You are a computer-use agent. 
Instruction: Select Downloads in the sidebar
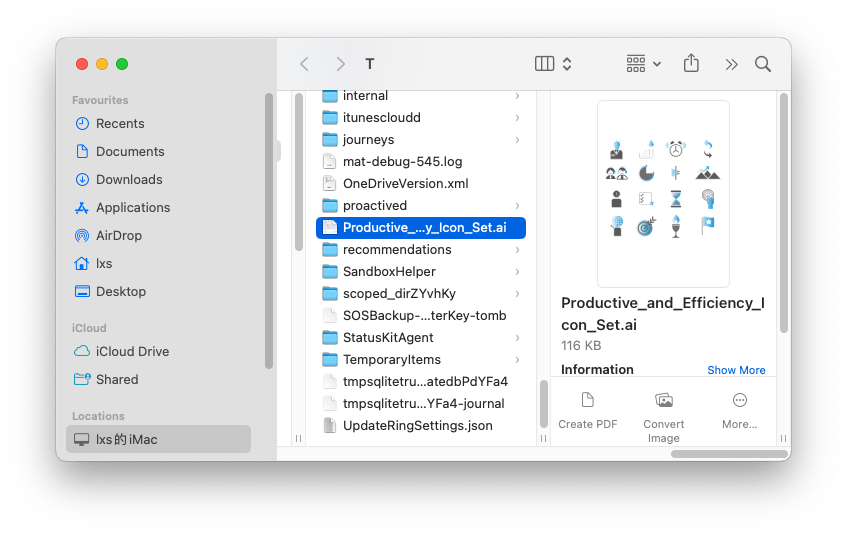[129, 180]
